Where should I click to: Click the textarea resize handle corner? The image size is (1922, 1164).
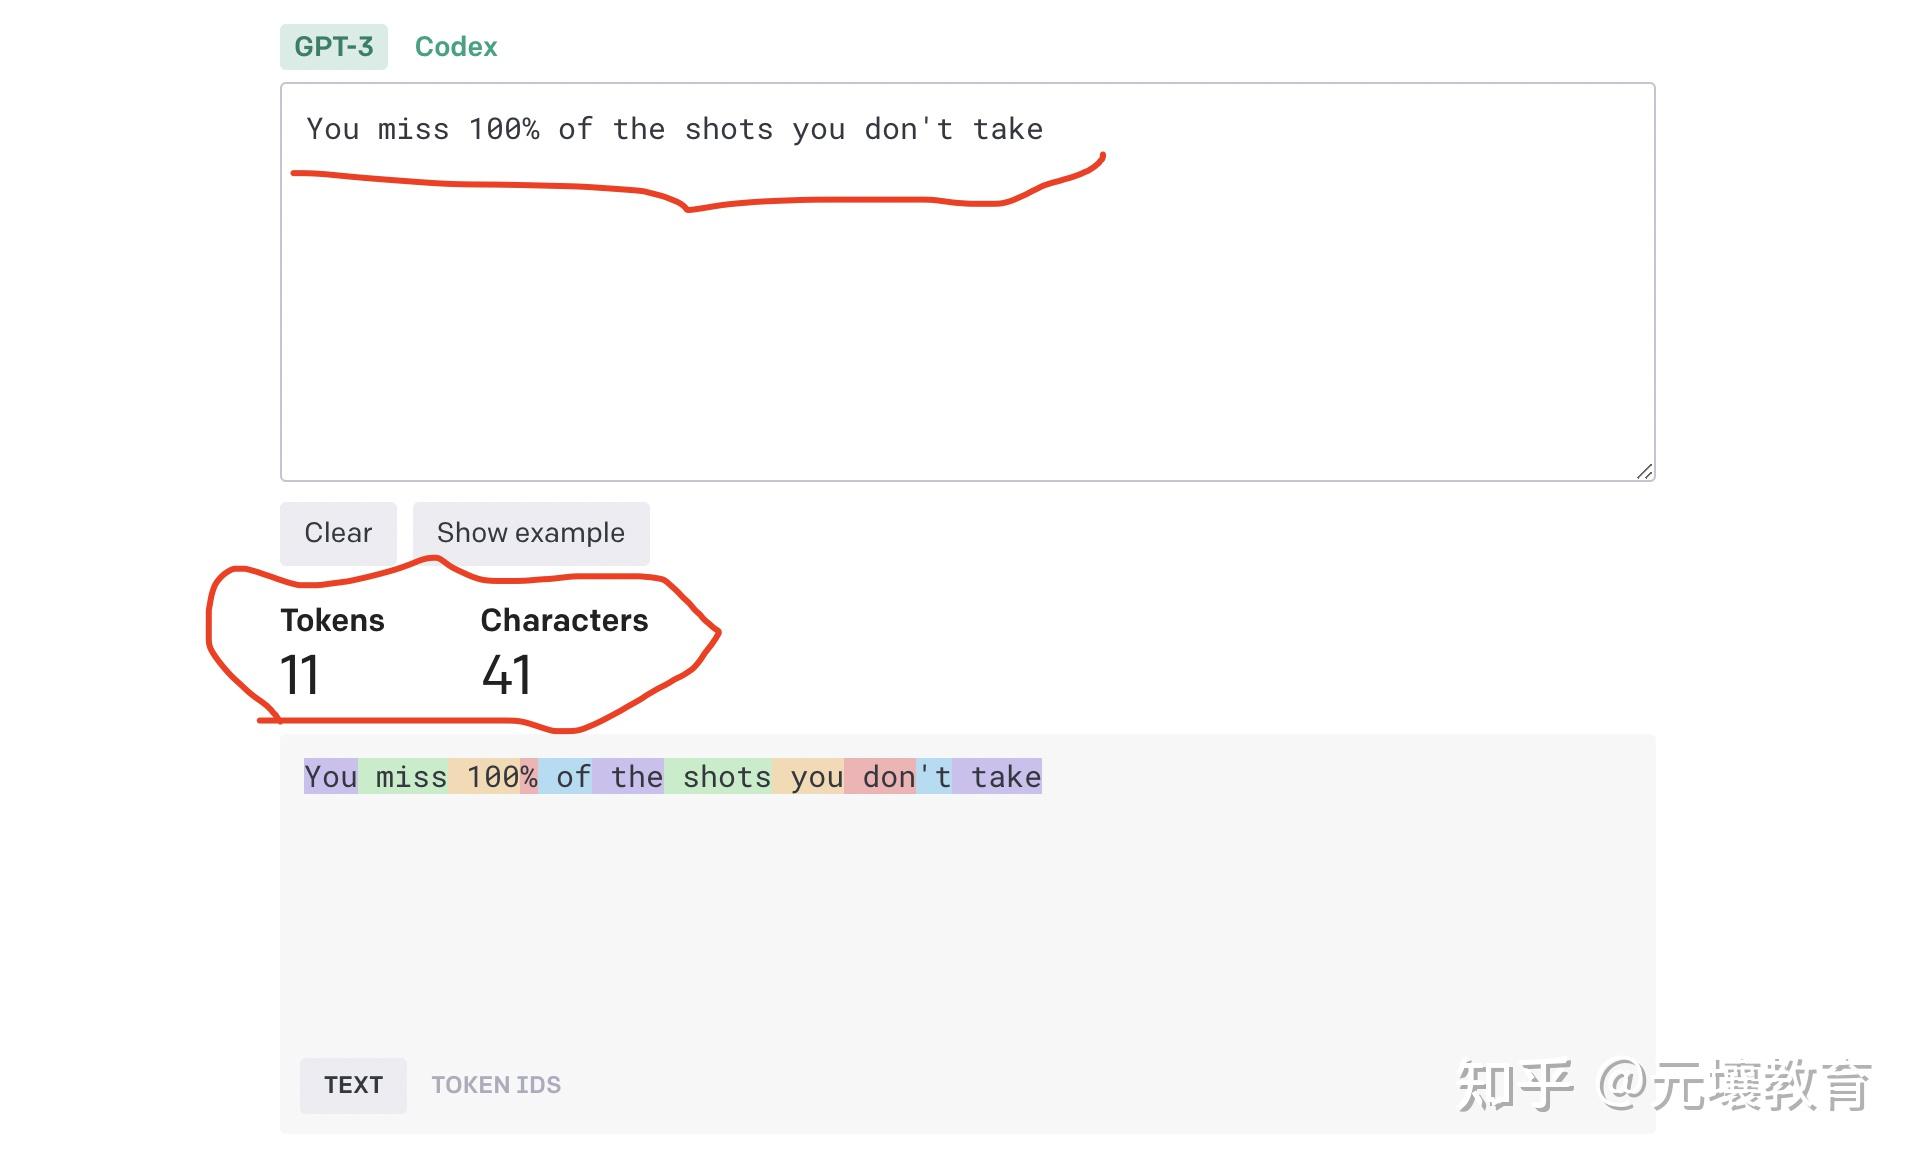(1644, 471)
